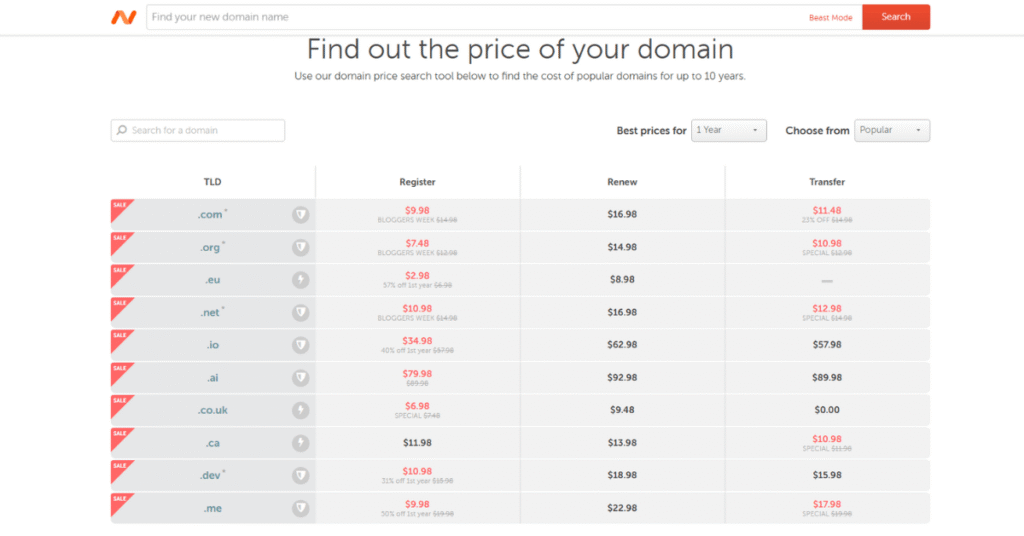Click the TLD column header
Viewport: 1024px width, 536px height.
click(212, 182)
